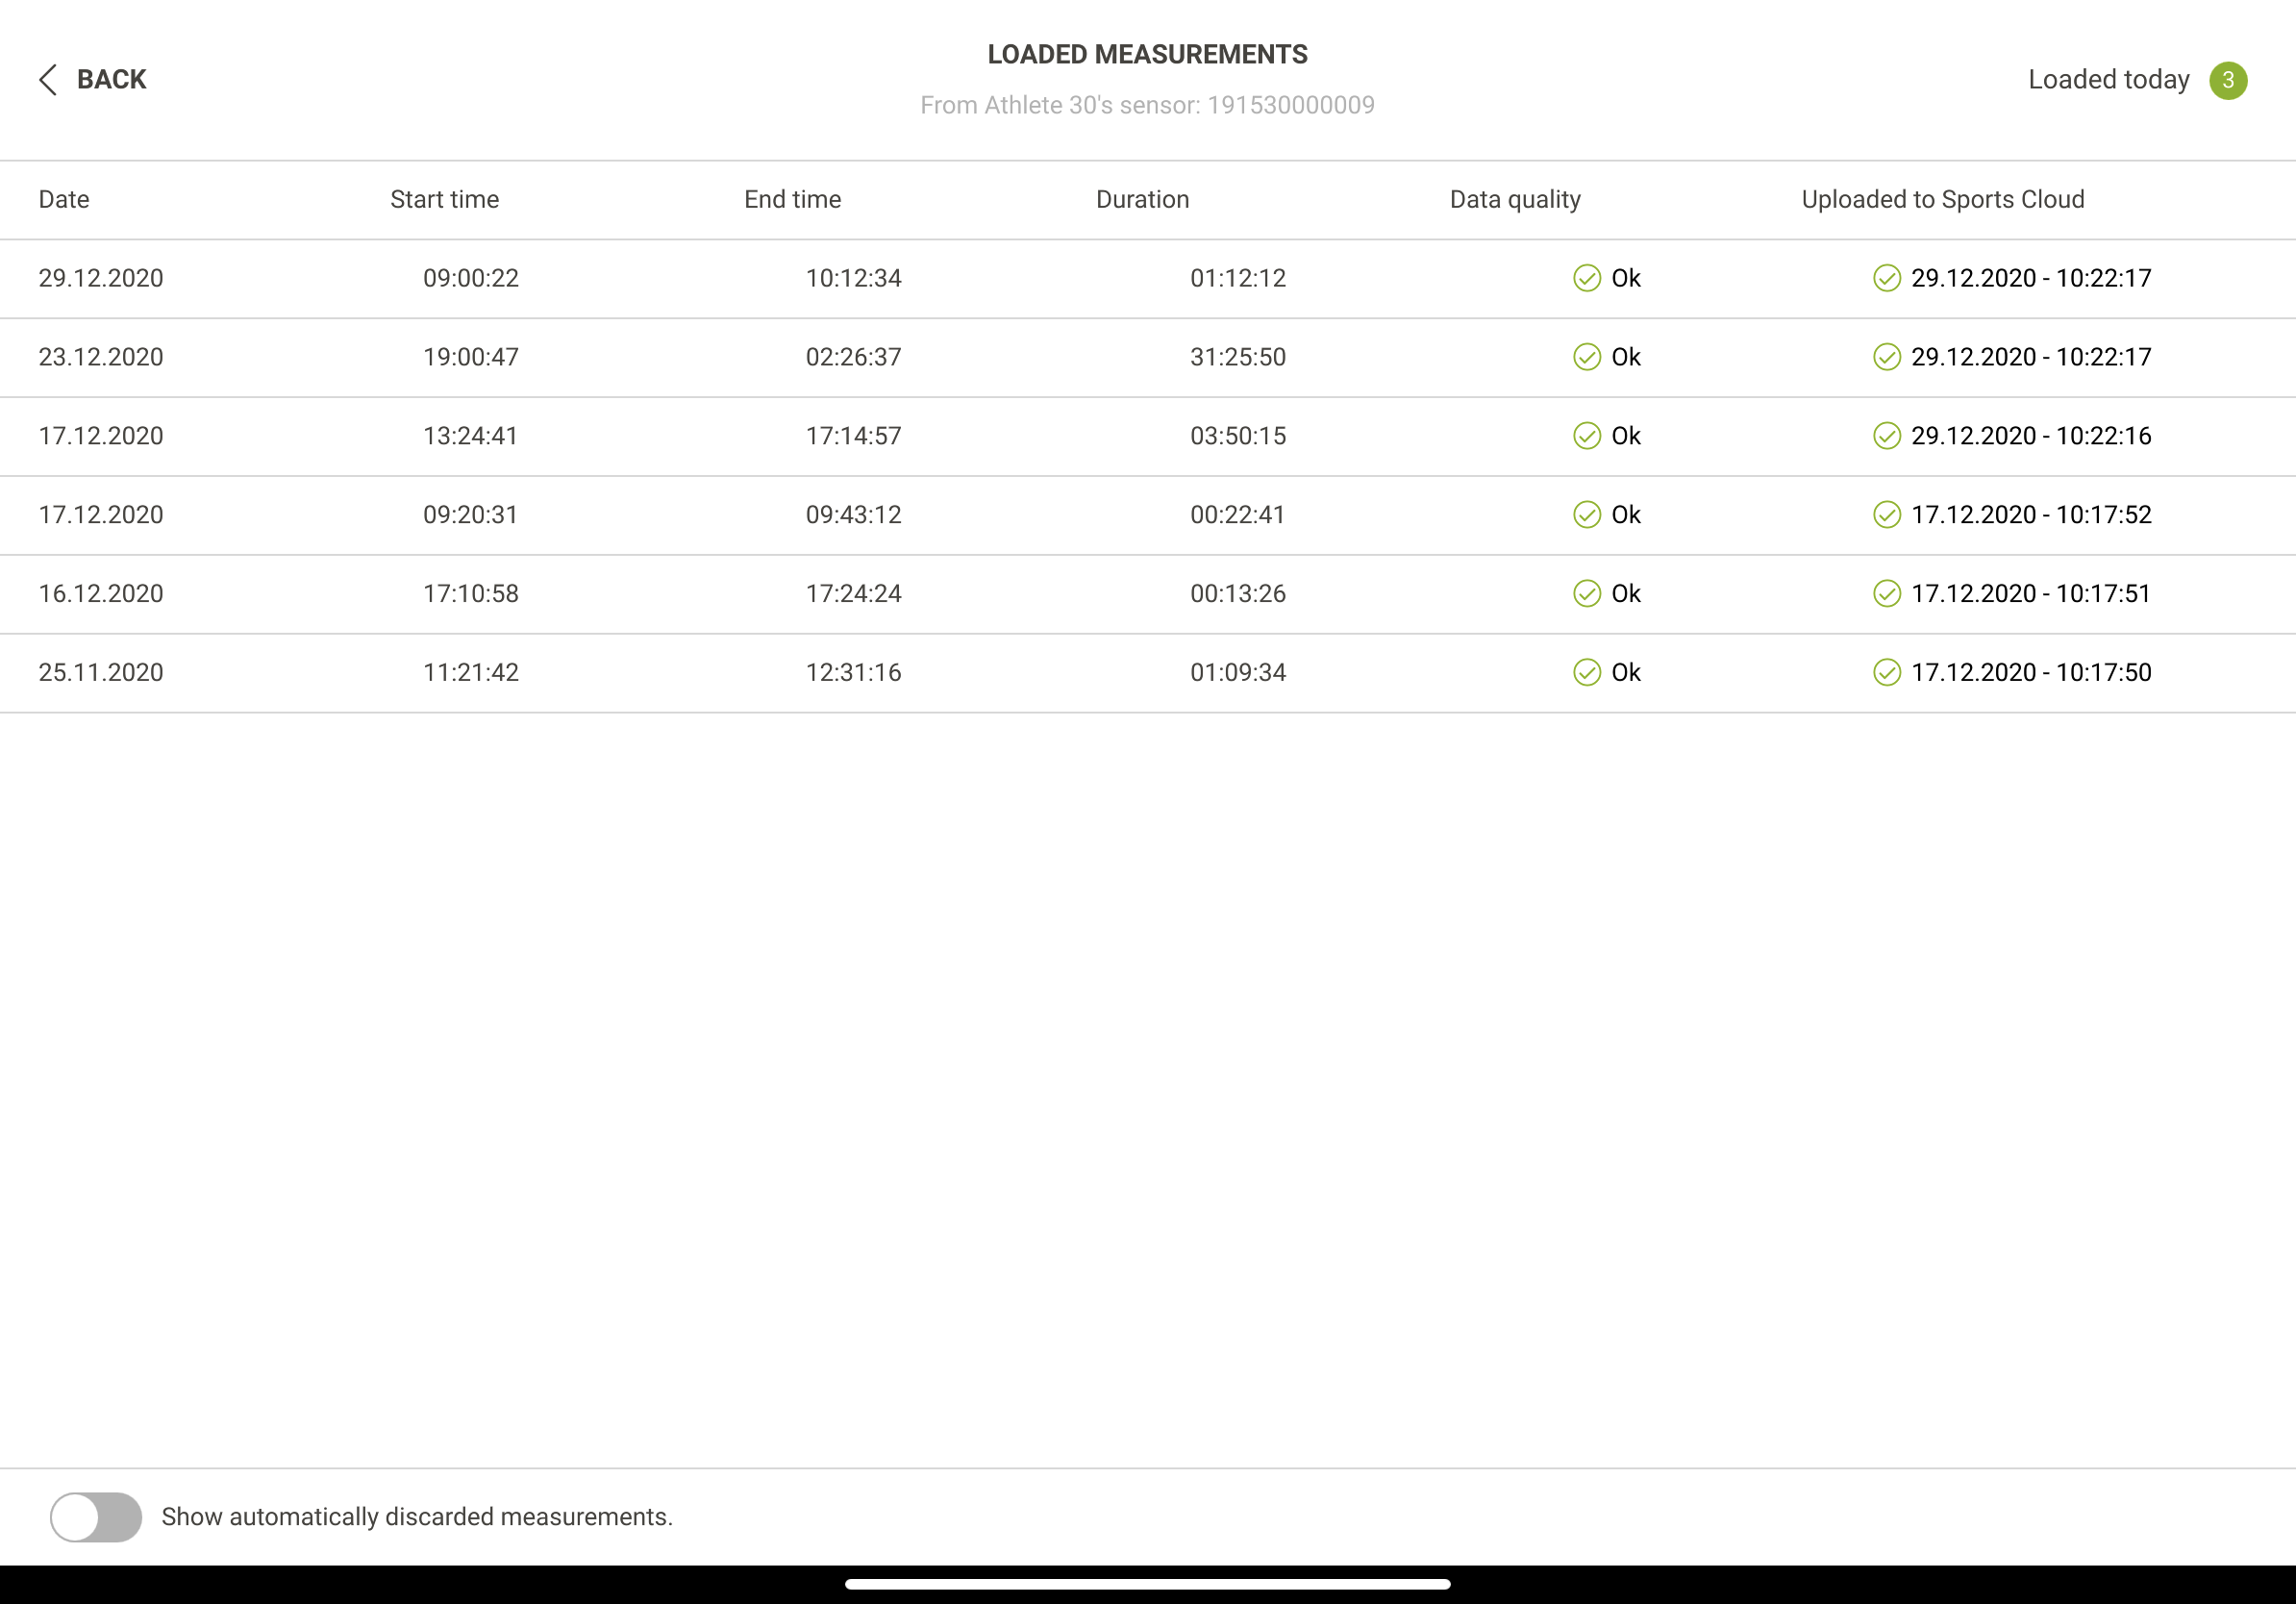Select the 16.12.2020 date cell
2296x1604 pixels.
point(101,594)
